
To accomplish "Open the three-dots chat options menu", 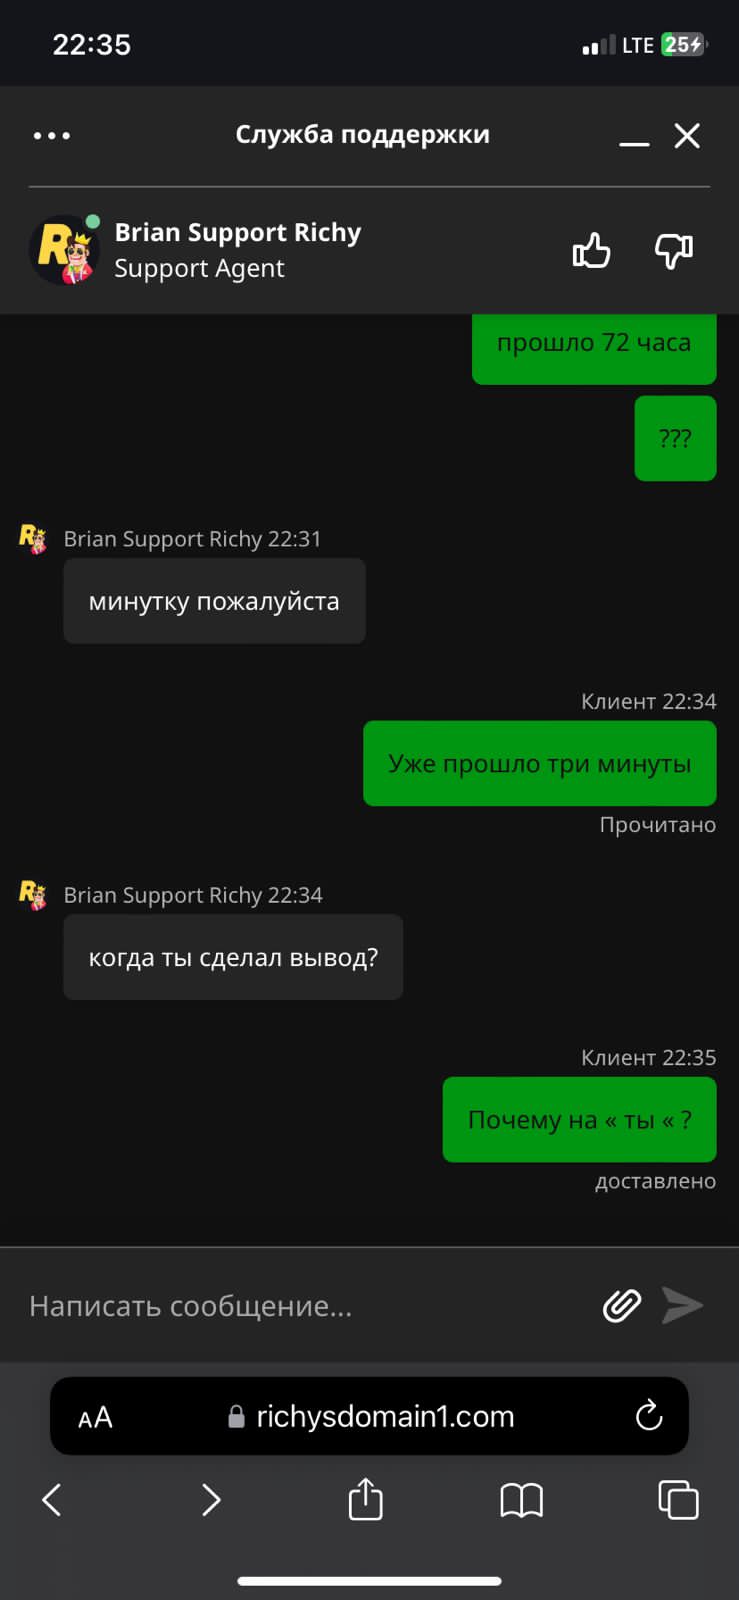I will point(52,136).
